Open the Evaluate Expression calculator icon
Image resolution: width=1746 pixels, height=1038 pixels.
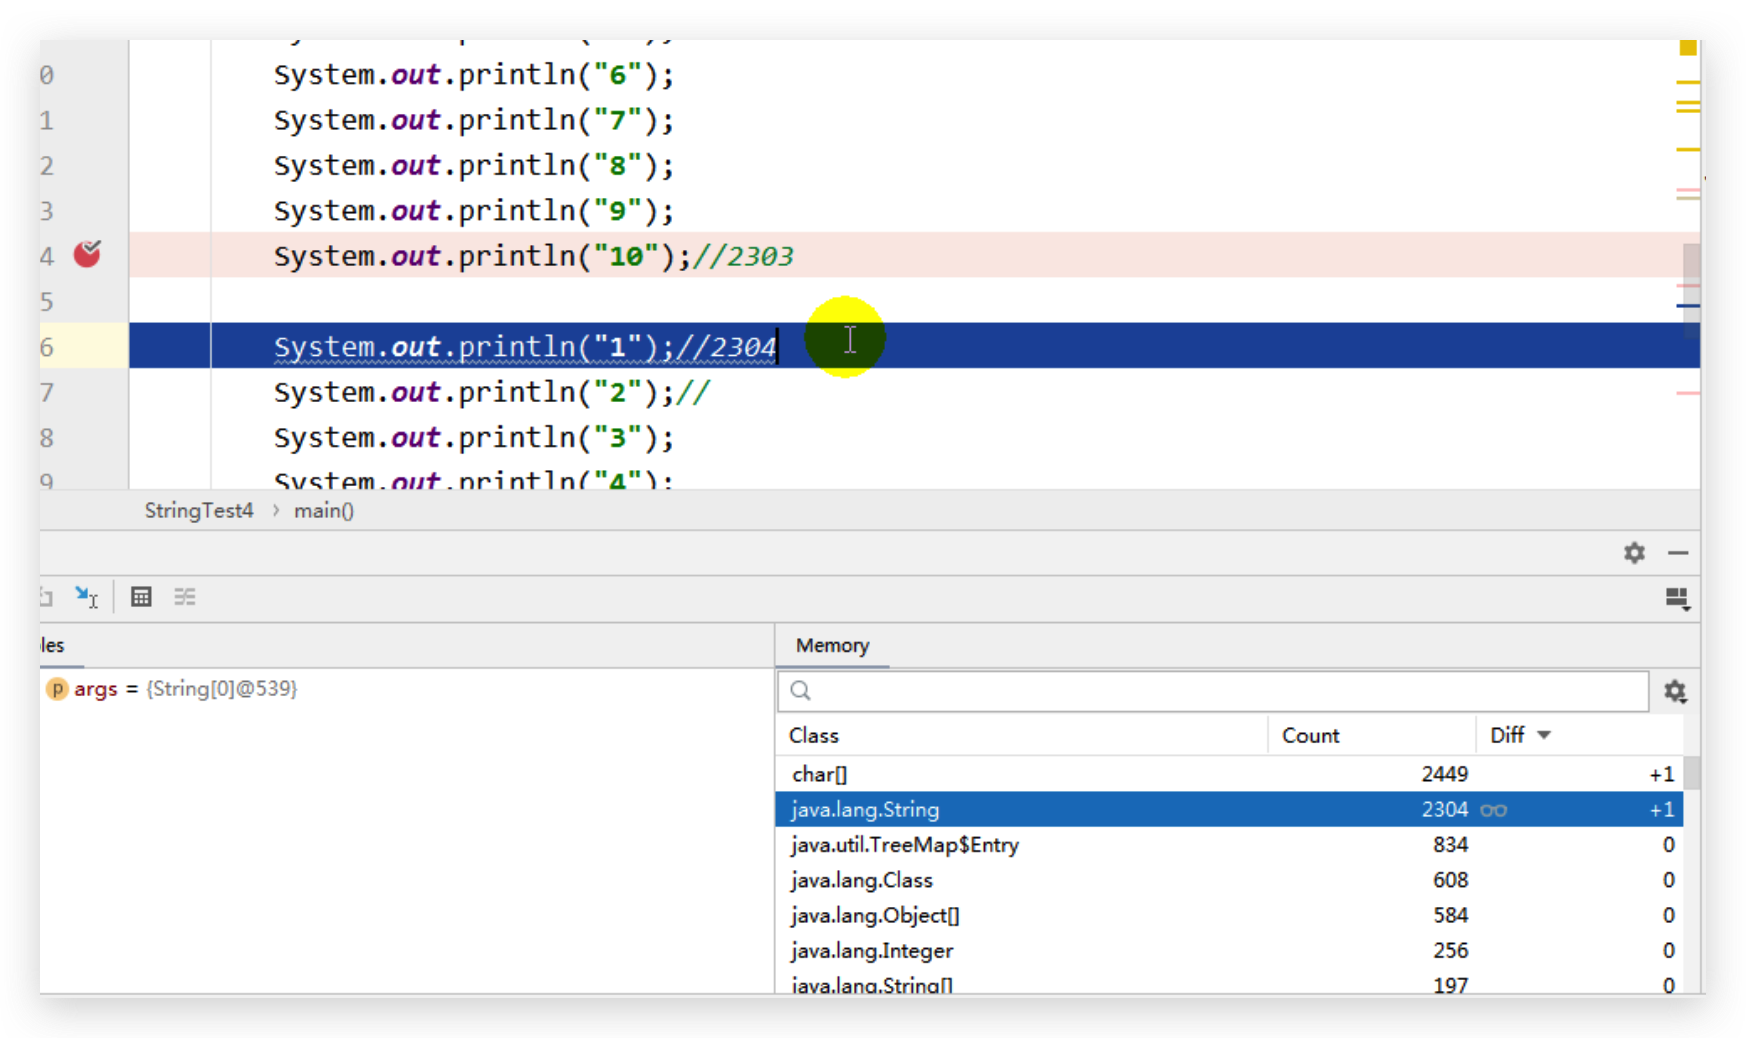pos(141,597)
